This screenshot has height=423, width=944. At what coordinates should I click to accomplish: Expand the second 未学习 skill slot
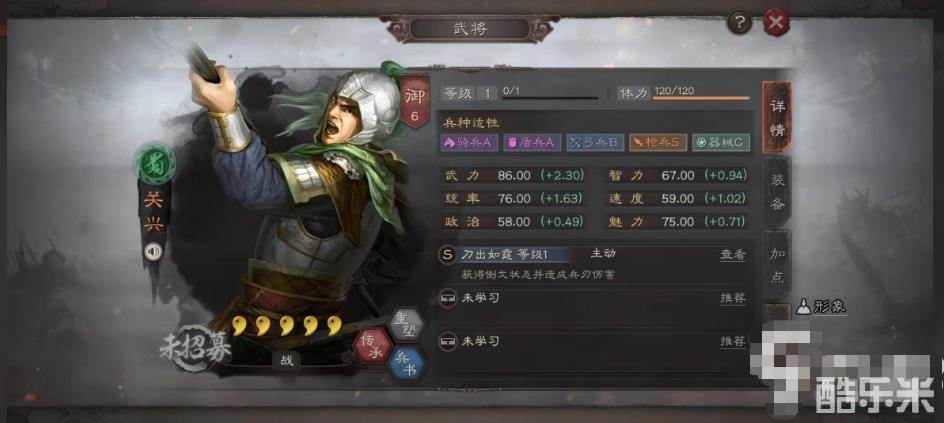pyautogui.click(x=595, y=341)
